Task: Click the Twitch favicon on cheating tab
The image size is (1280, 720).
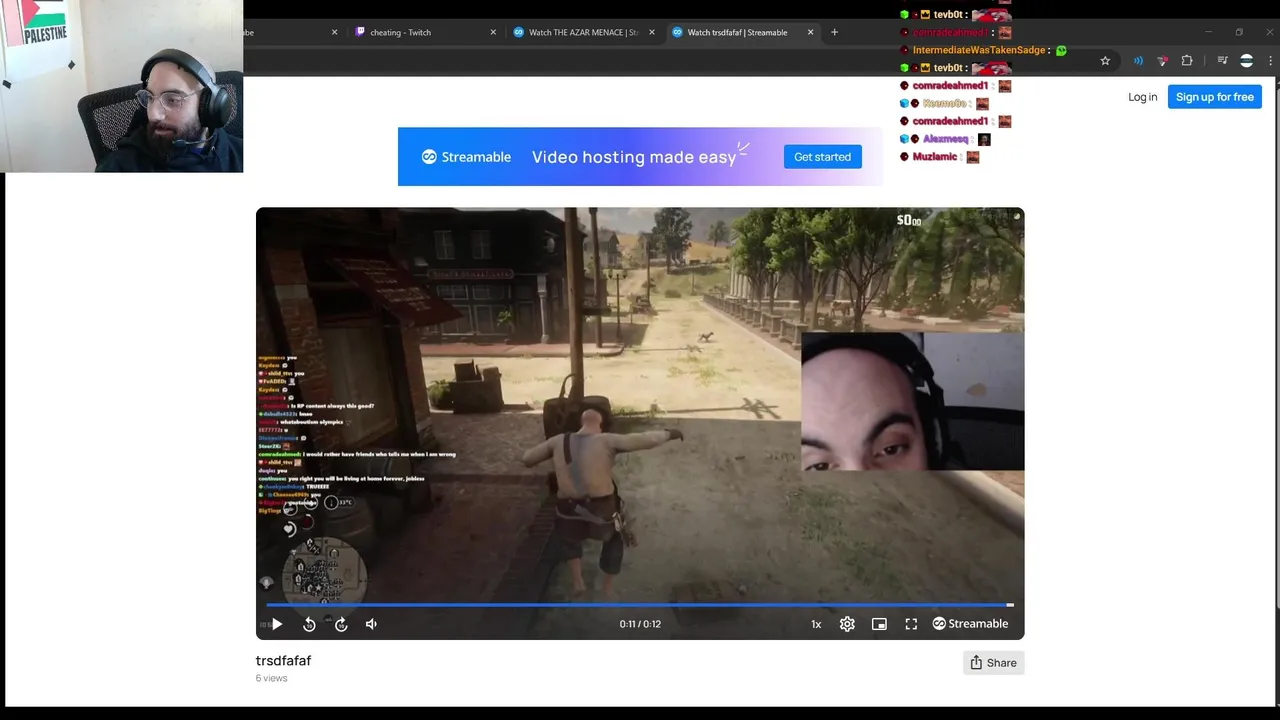Action: (x=360, y=32)
